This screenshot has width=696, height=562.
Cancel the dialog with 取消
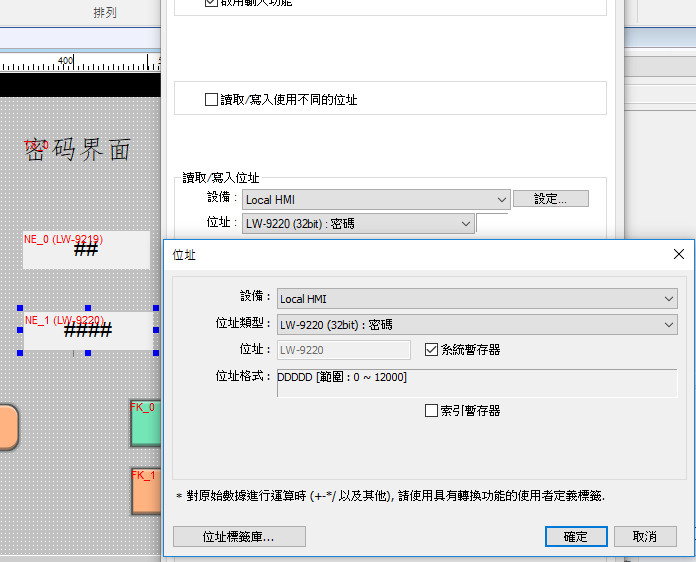[645, 537]
